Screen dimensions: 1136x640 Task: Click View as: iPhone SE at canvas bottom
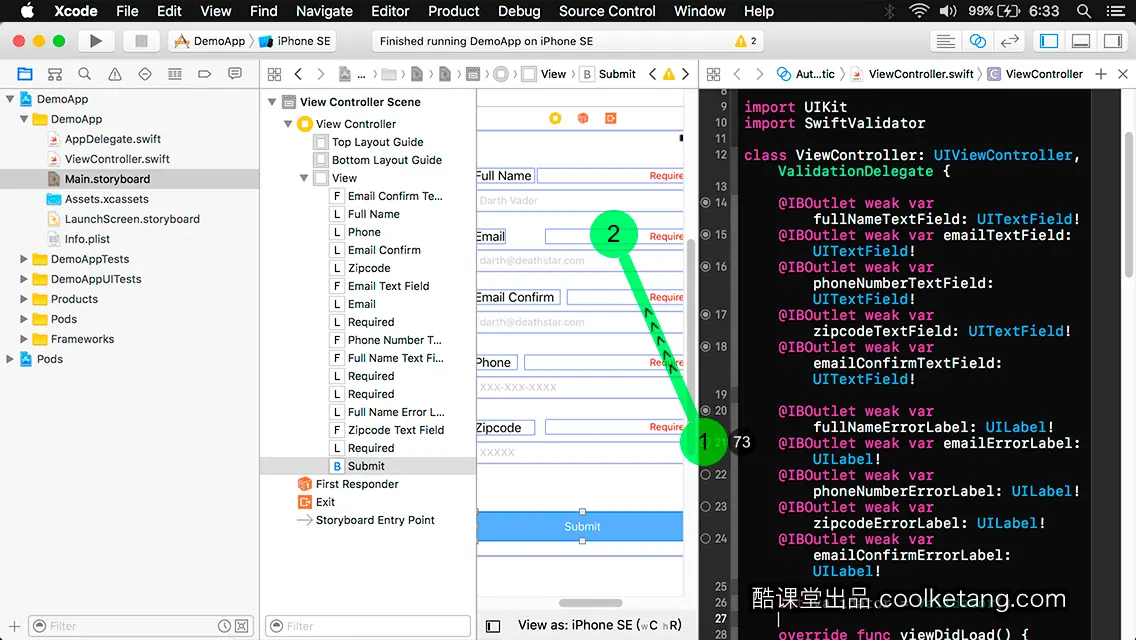click(x=599, y=626)
